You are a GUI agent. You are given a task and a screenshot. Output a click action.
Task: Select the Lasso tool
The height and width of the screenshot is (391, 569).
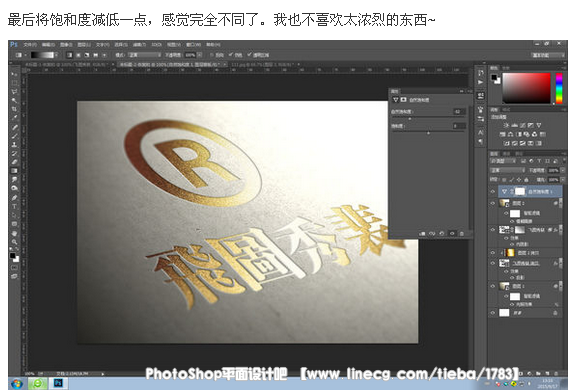[x=14, y=91]
